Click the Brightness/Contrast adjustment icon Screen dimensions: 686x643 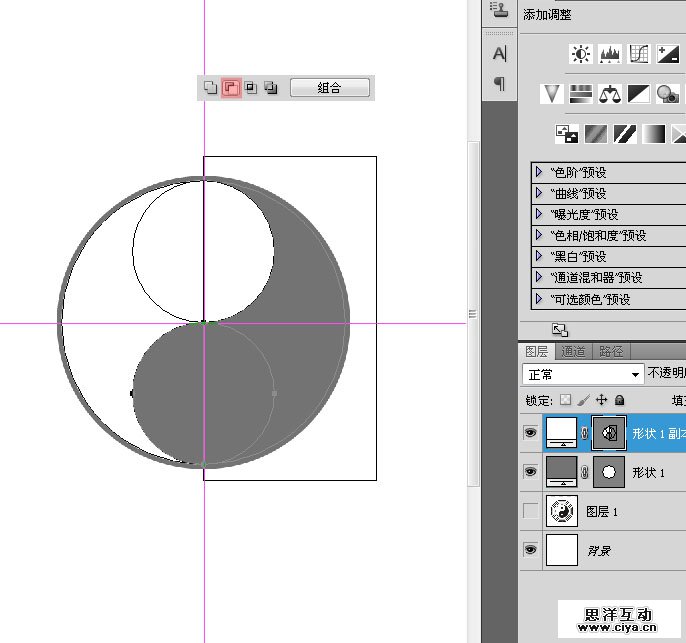click(580, 54)
